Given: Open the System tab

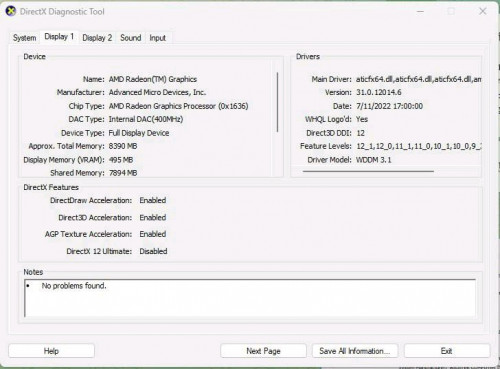Looking at the screenshot, I should 25,38.
